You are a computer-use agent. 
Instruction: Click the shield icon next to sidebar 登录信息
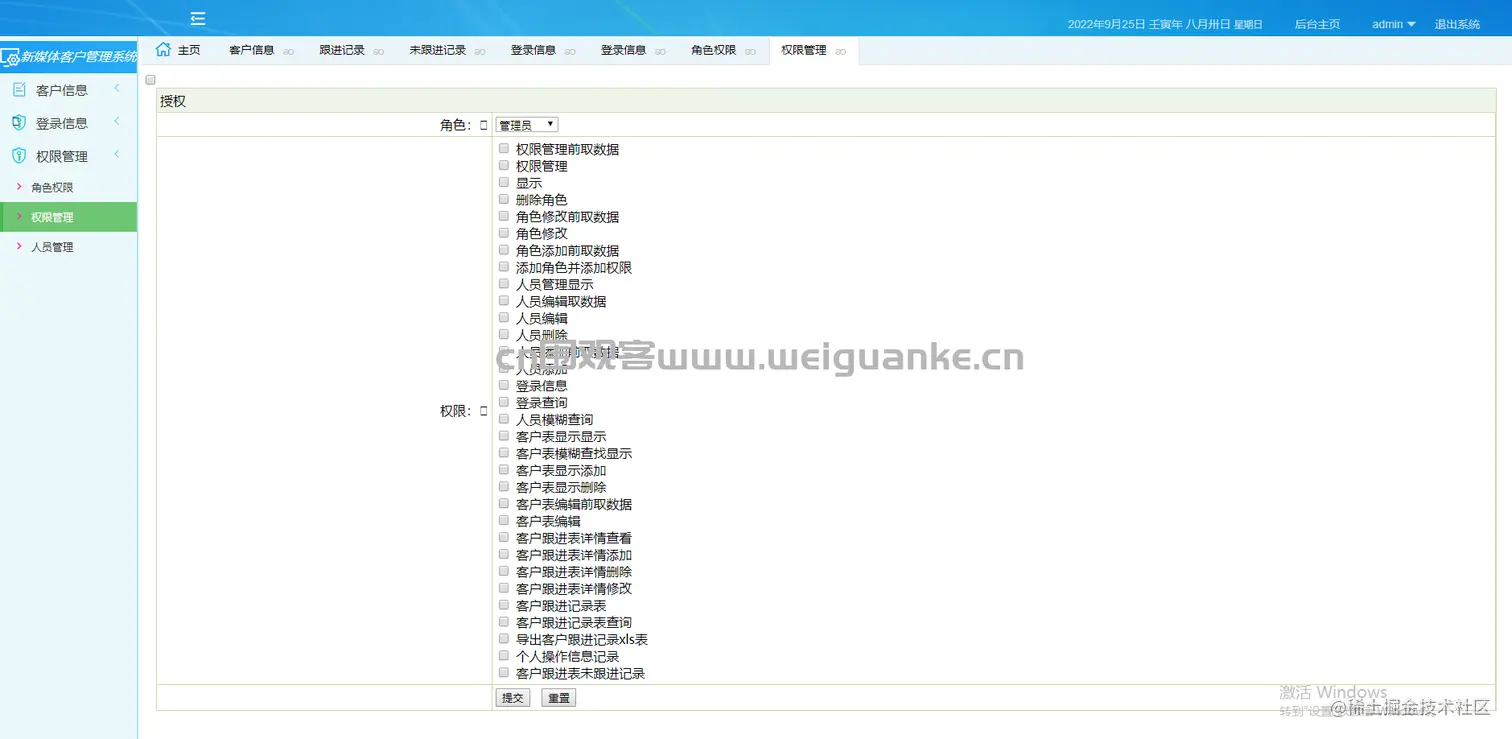19,123
